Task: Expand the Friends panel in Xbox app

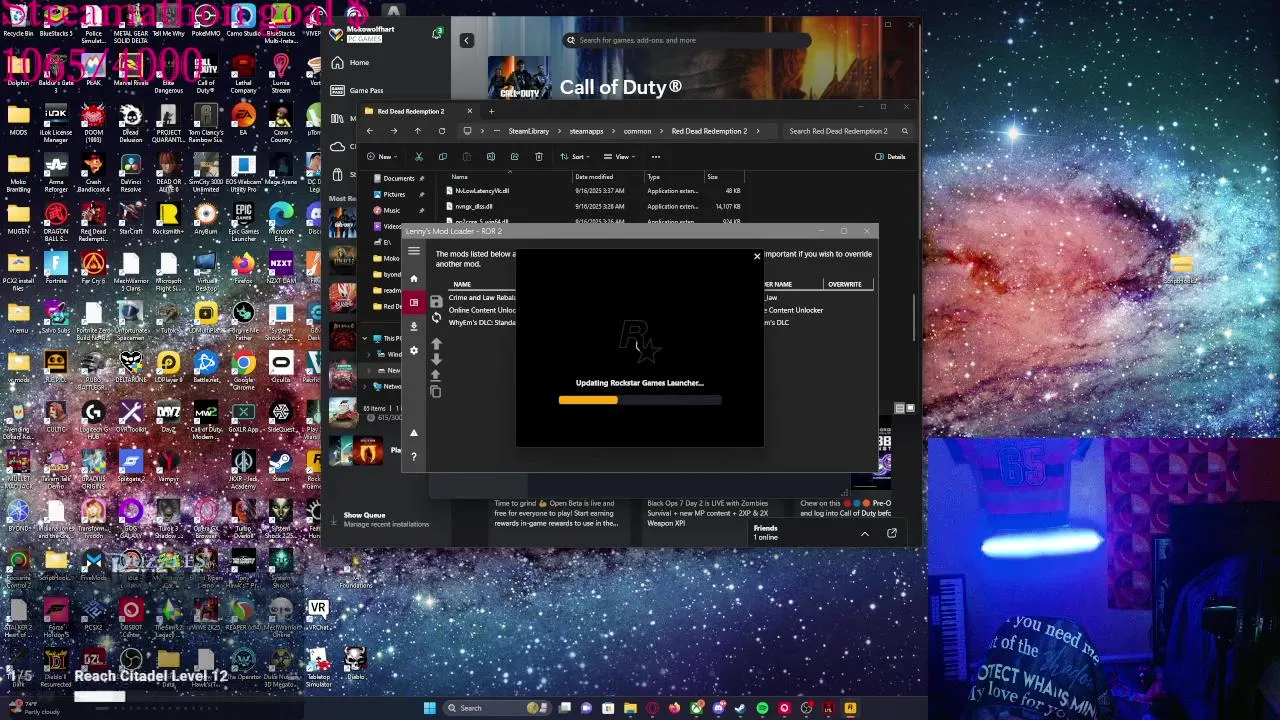Action: tap(865, 533)
